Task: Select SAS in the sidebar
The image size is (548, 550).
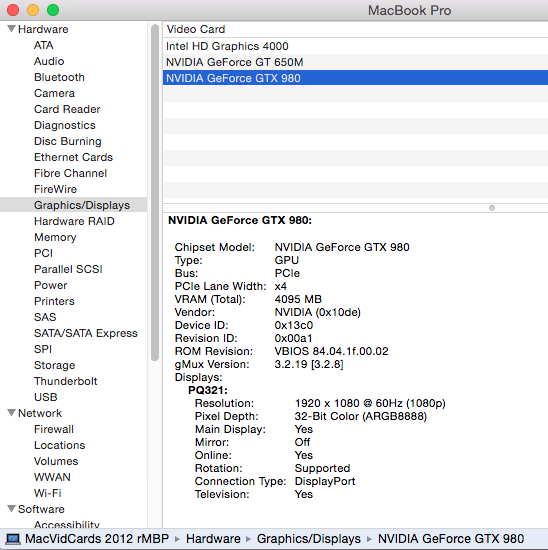Action: [x=45, y=317]
